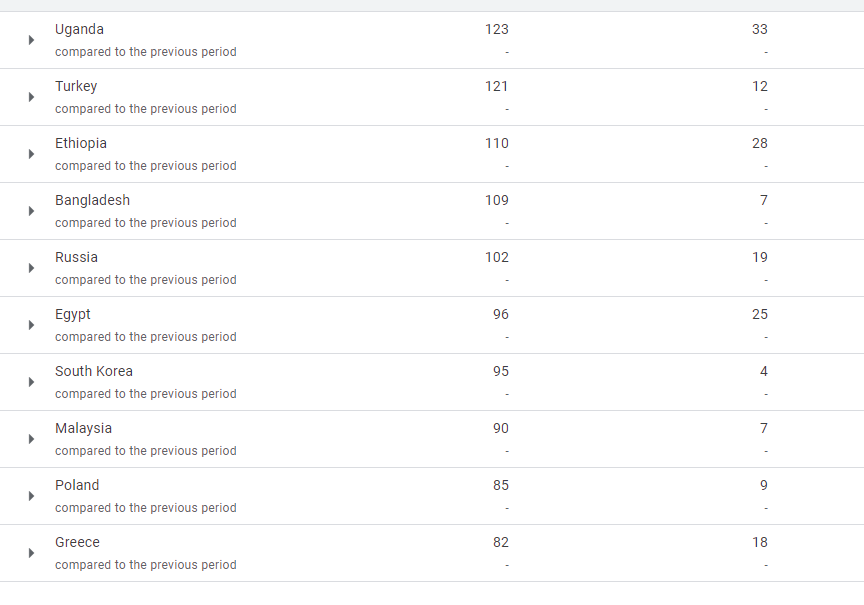Expand the Egypt row arrow

pos(31,325)
